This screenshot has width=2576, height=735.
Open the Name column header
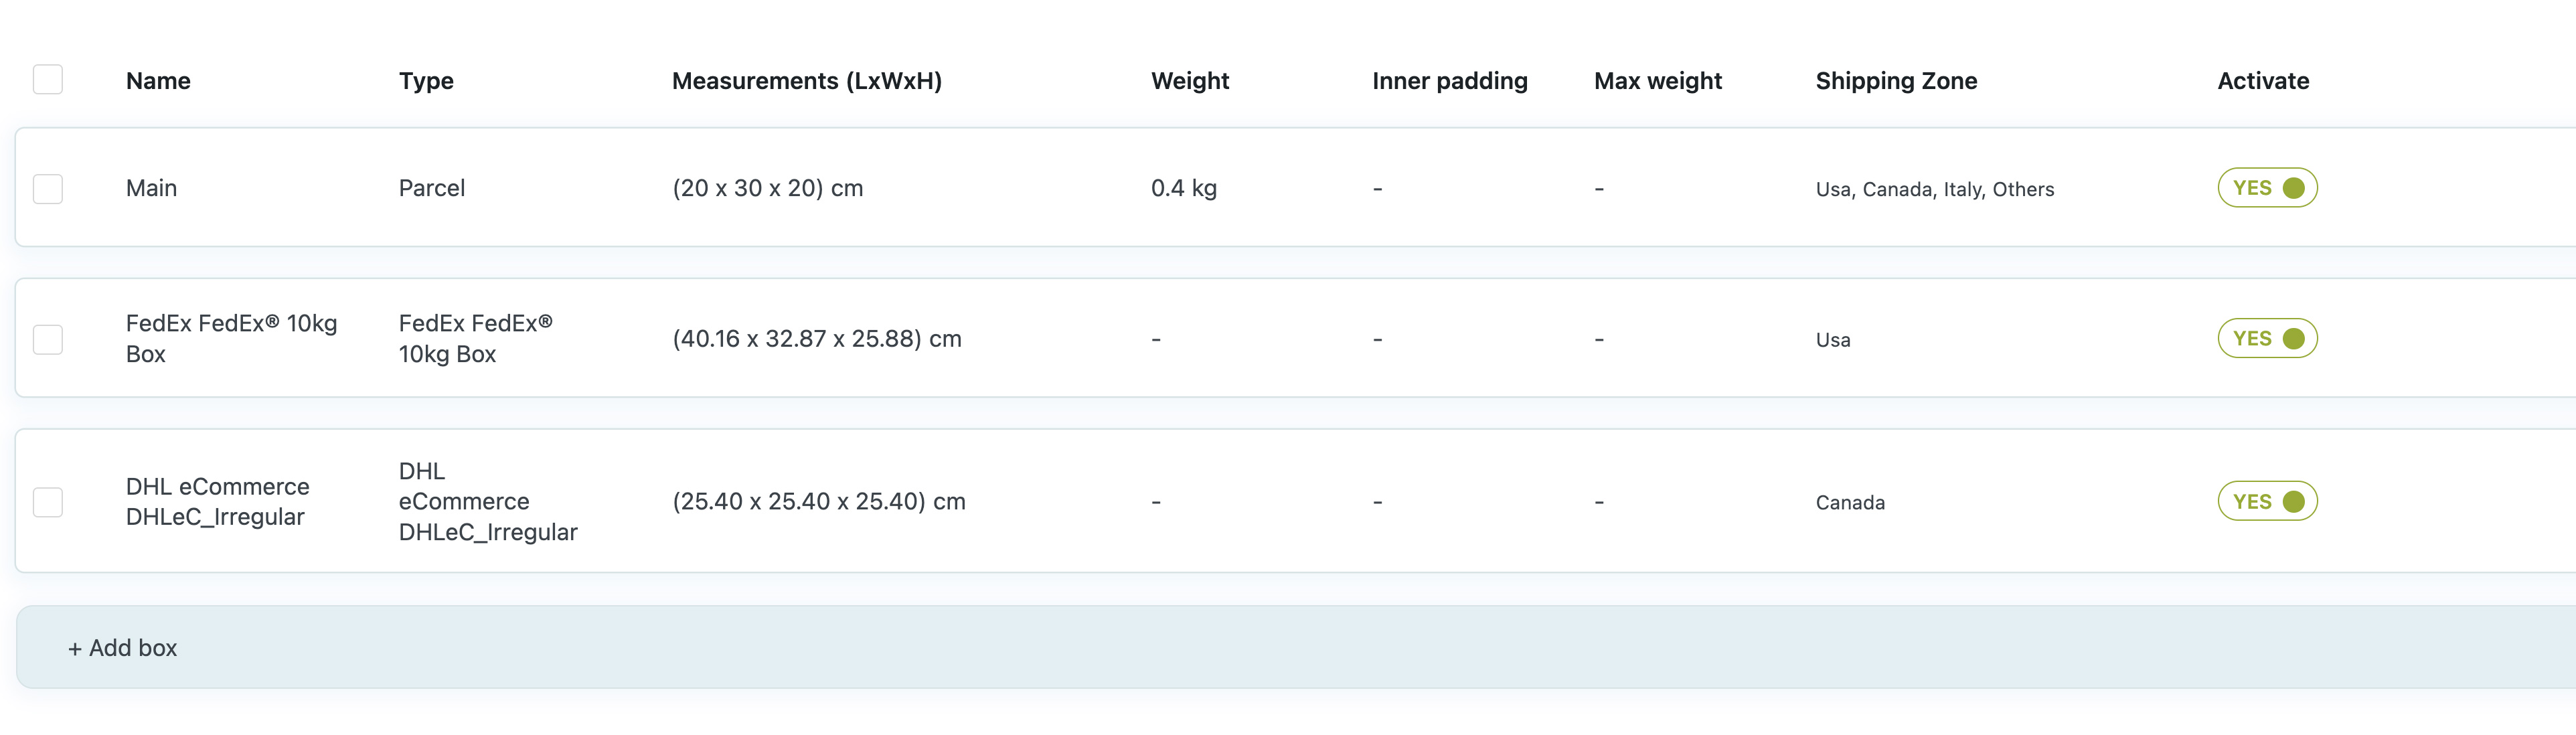click(158, 81)
